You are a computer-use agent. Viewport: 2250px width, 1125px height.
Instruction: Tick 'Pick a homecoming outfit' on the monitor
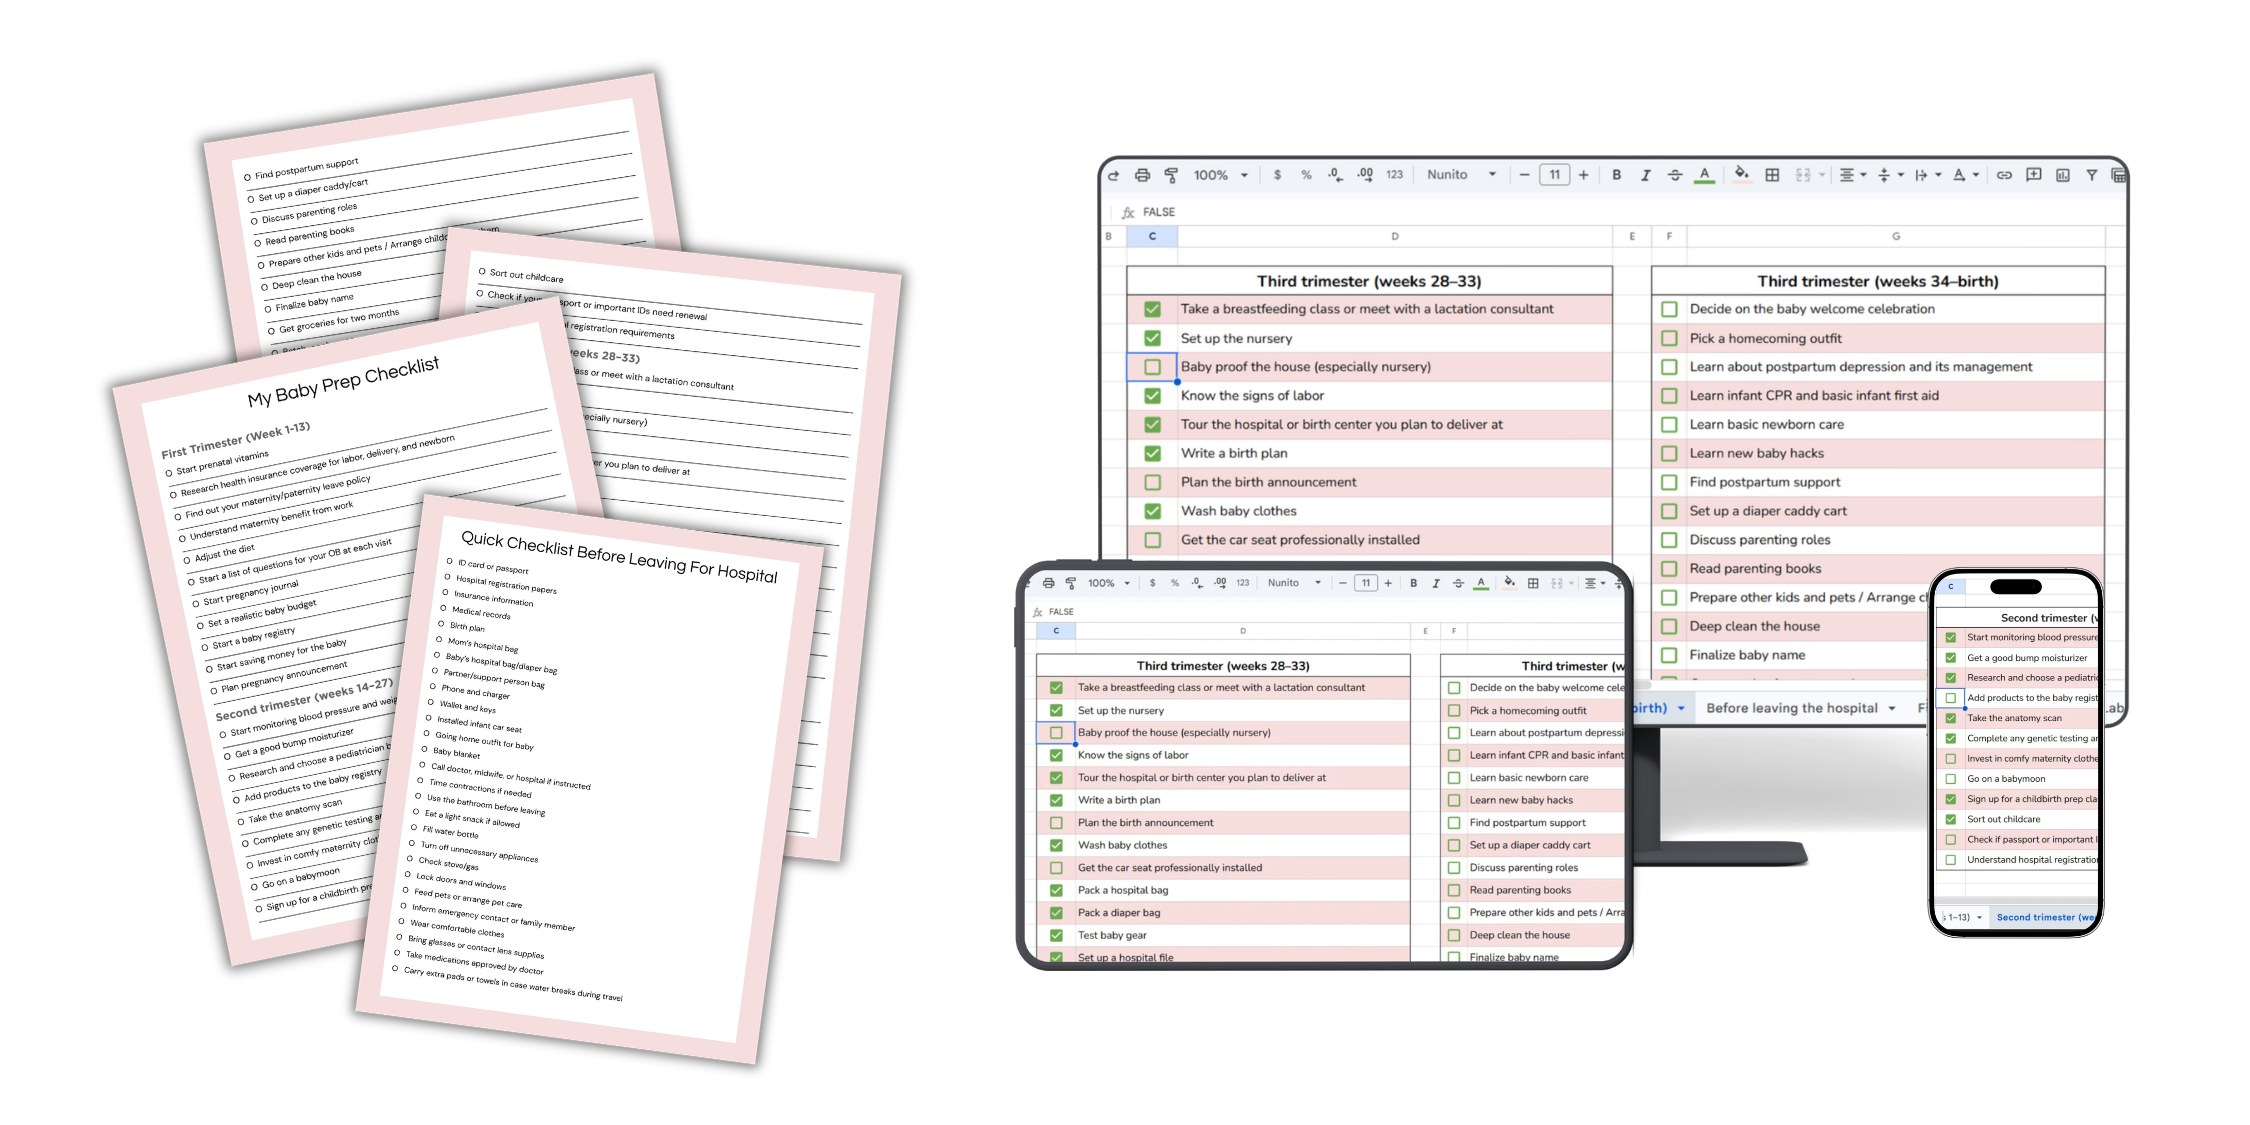(1669, 338)
